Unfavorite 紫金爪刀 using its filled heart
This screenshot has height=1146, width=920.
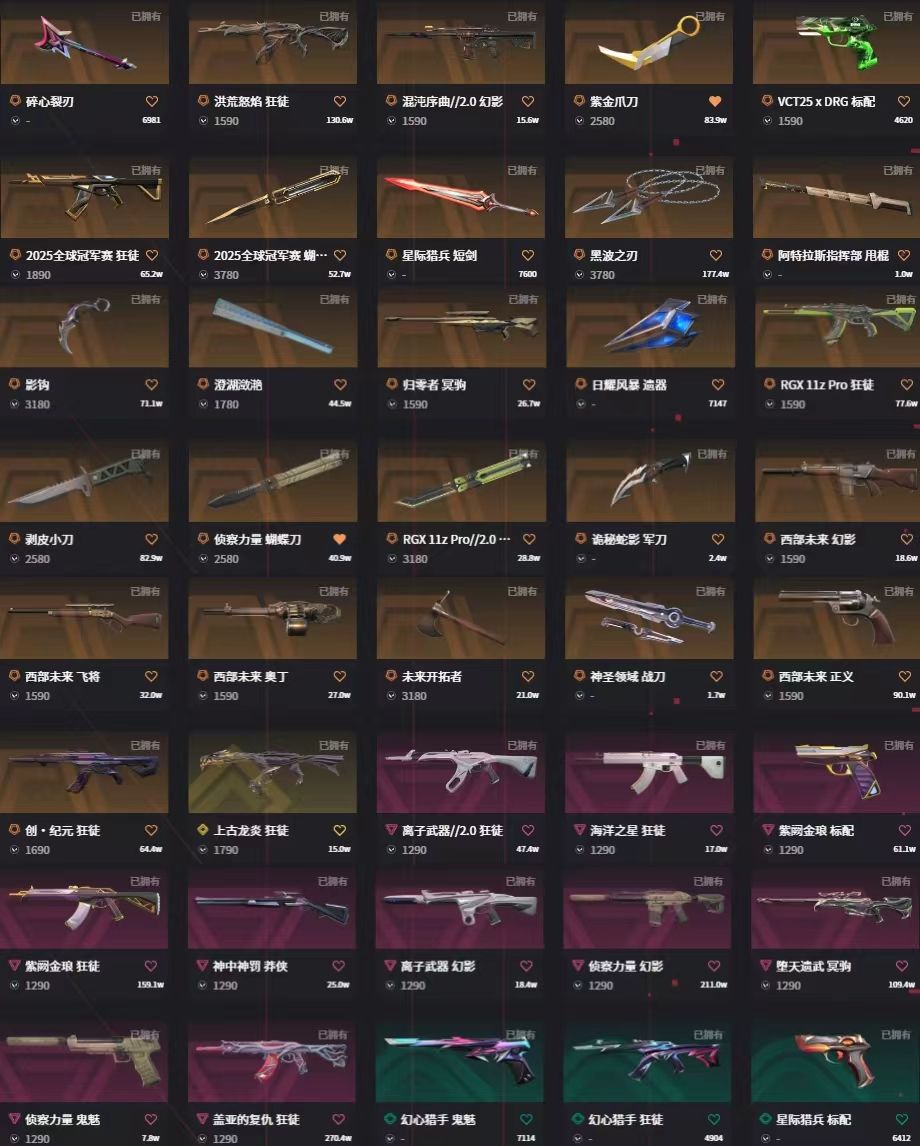coord(715,101)
